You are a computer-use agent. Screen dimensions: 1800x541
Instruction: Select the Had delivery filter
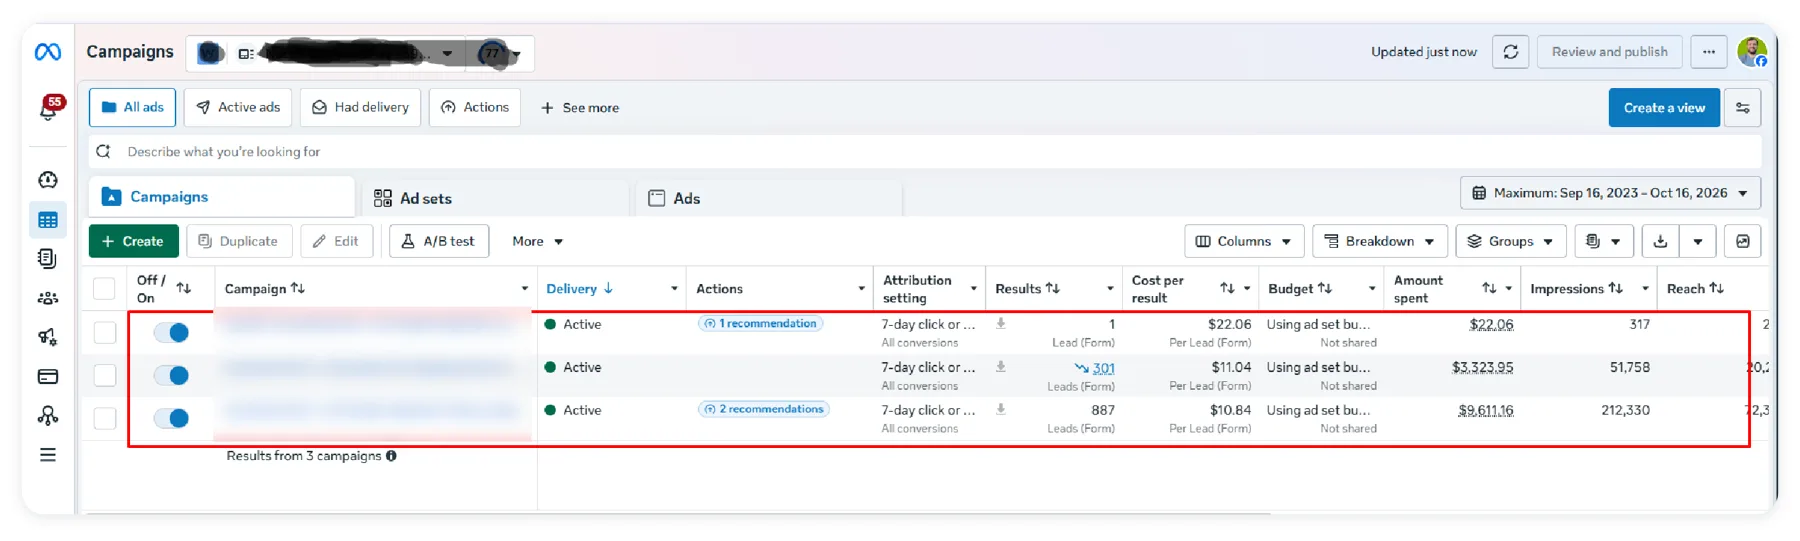[x=360, y=107]
